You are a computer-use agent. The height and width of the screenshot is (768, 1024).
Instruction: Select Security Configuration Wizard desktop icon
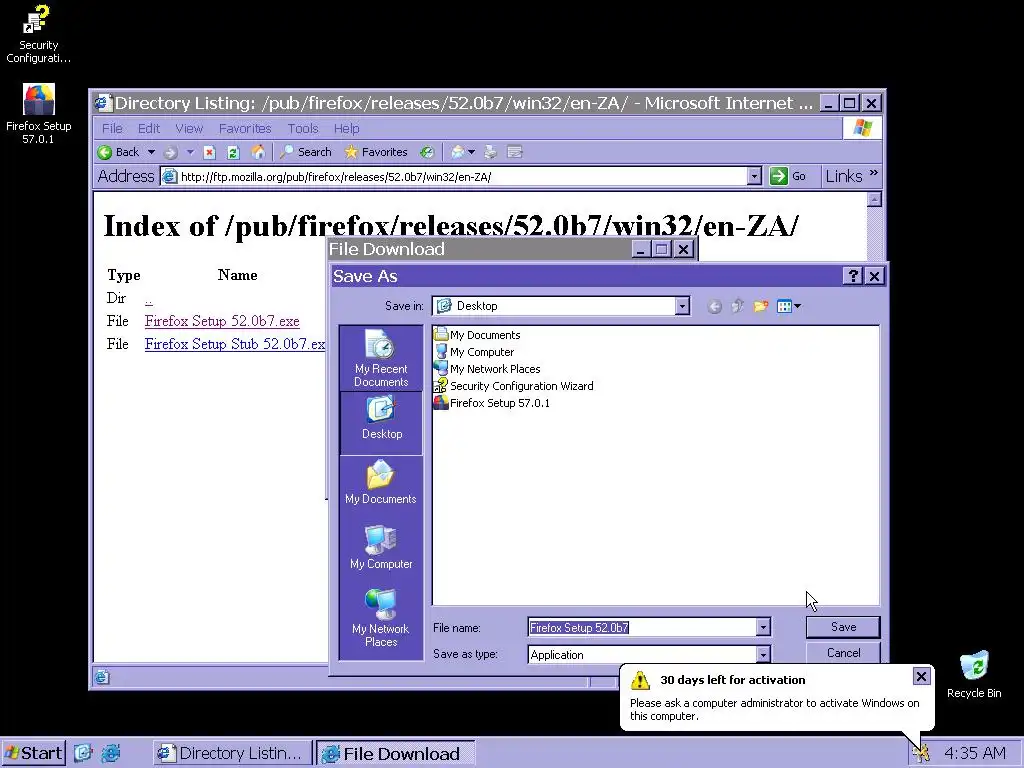click(x=39, y=34)
